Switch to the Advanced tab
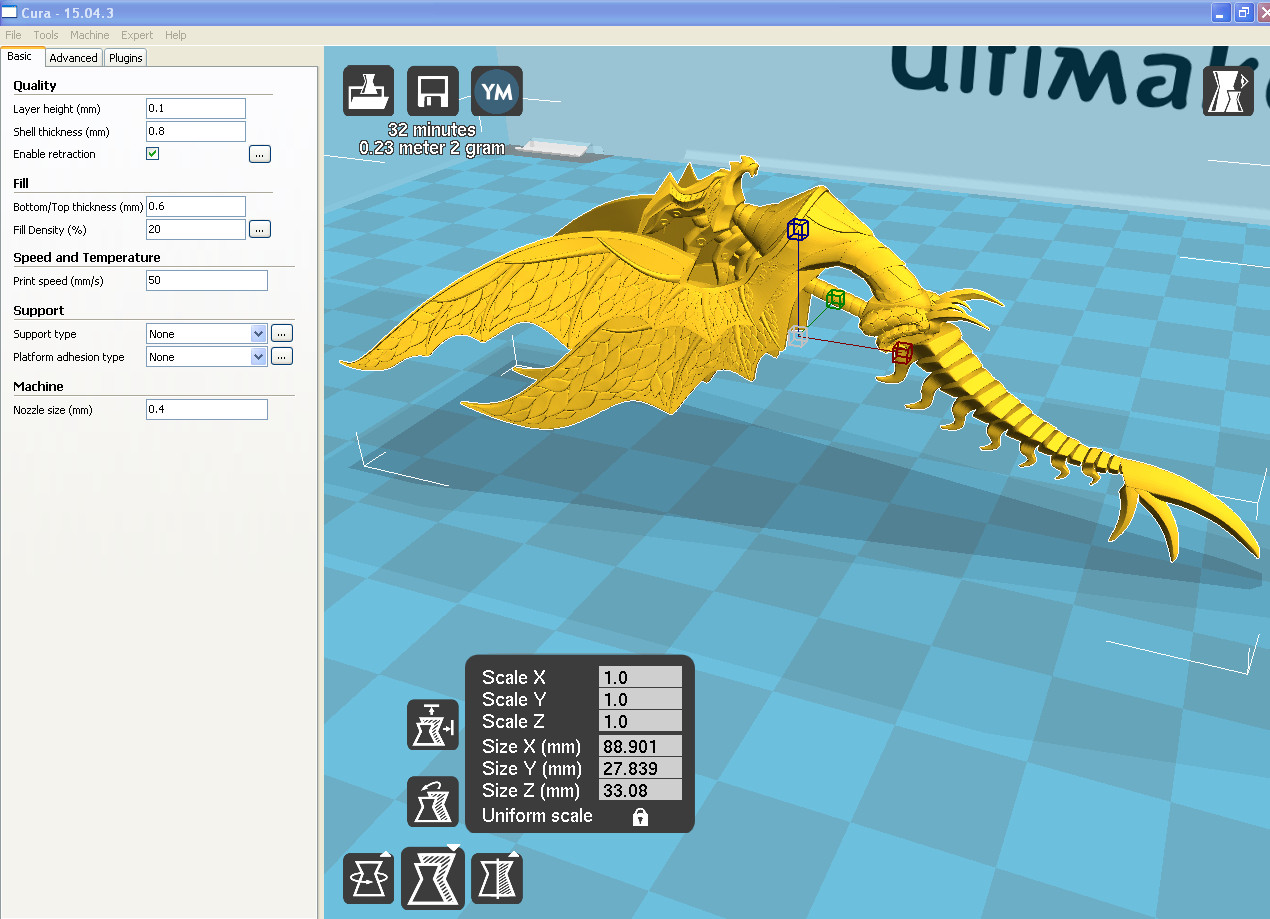The image size is (1270, 919). point(73,58)
